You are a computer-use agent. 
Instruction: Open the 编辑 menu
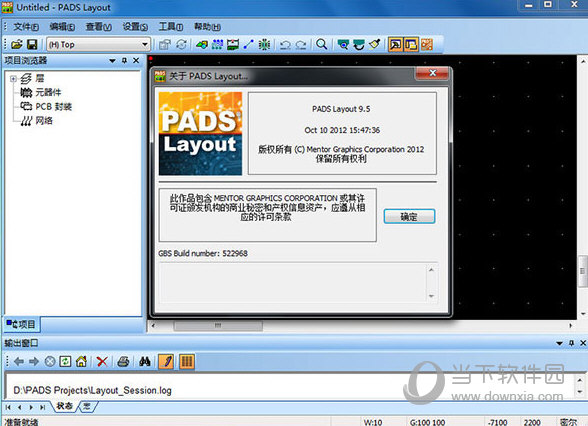point(62,27)
